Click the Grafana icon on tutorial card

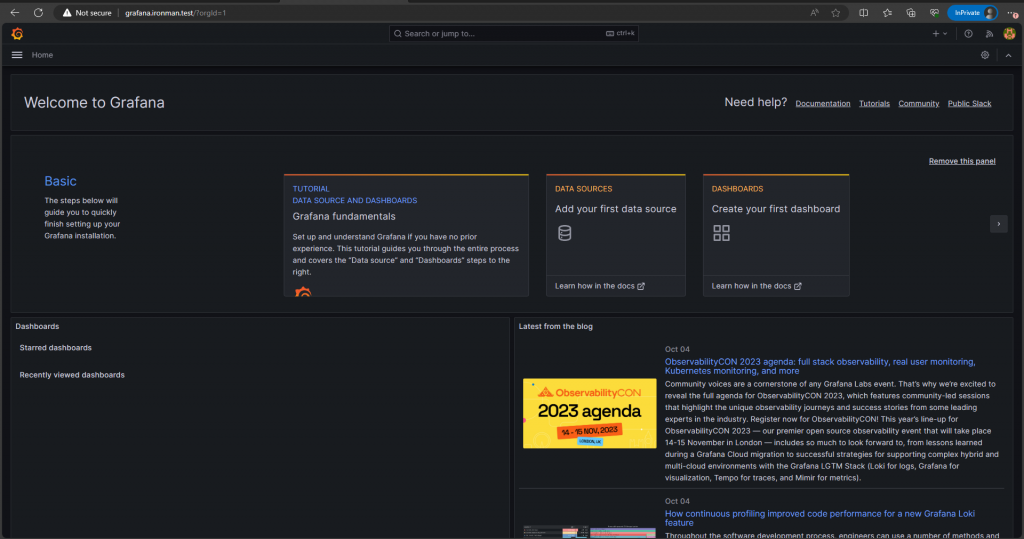pyautogui.click(x=303, y=292)
